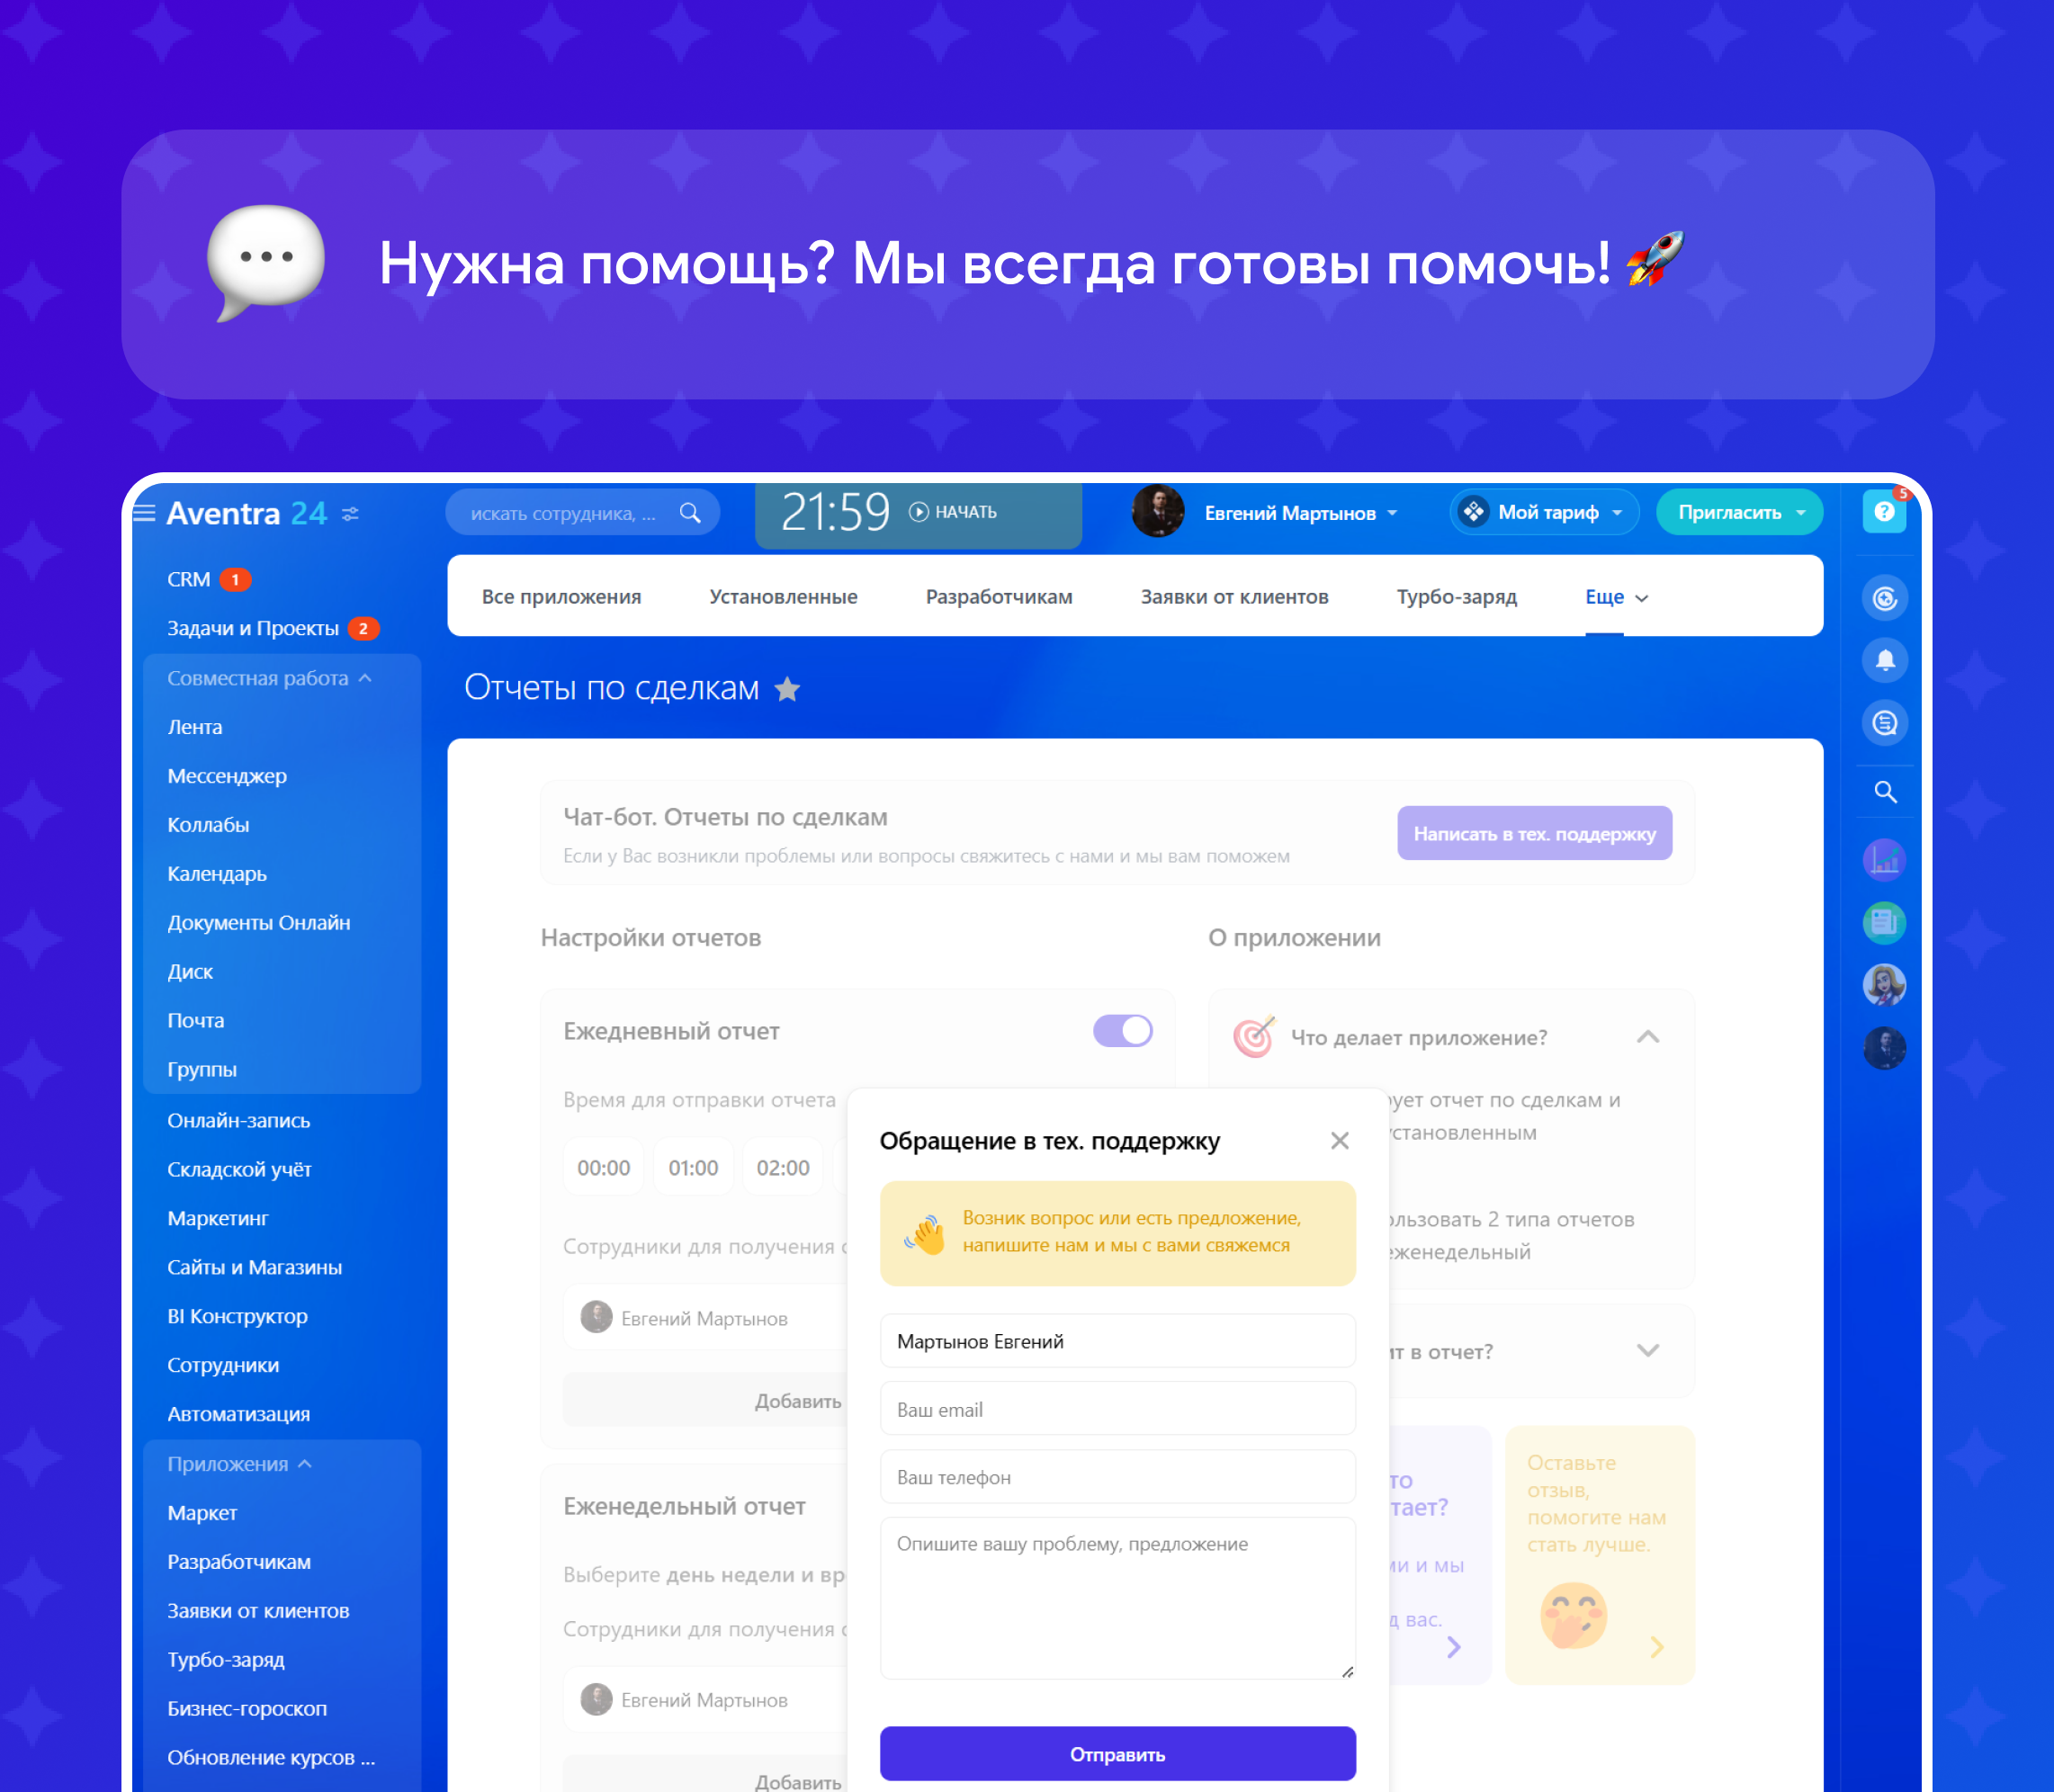The height and width of the screenshot is (1792, 2054).
Task: Click the search magnifier in right sidebar
Action: (1884, 792)
